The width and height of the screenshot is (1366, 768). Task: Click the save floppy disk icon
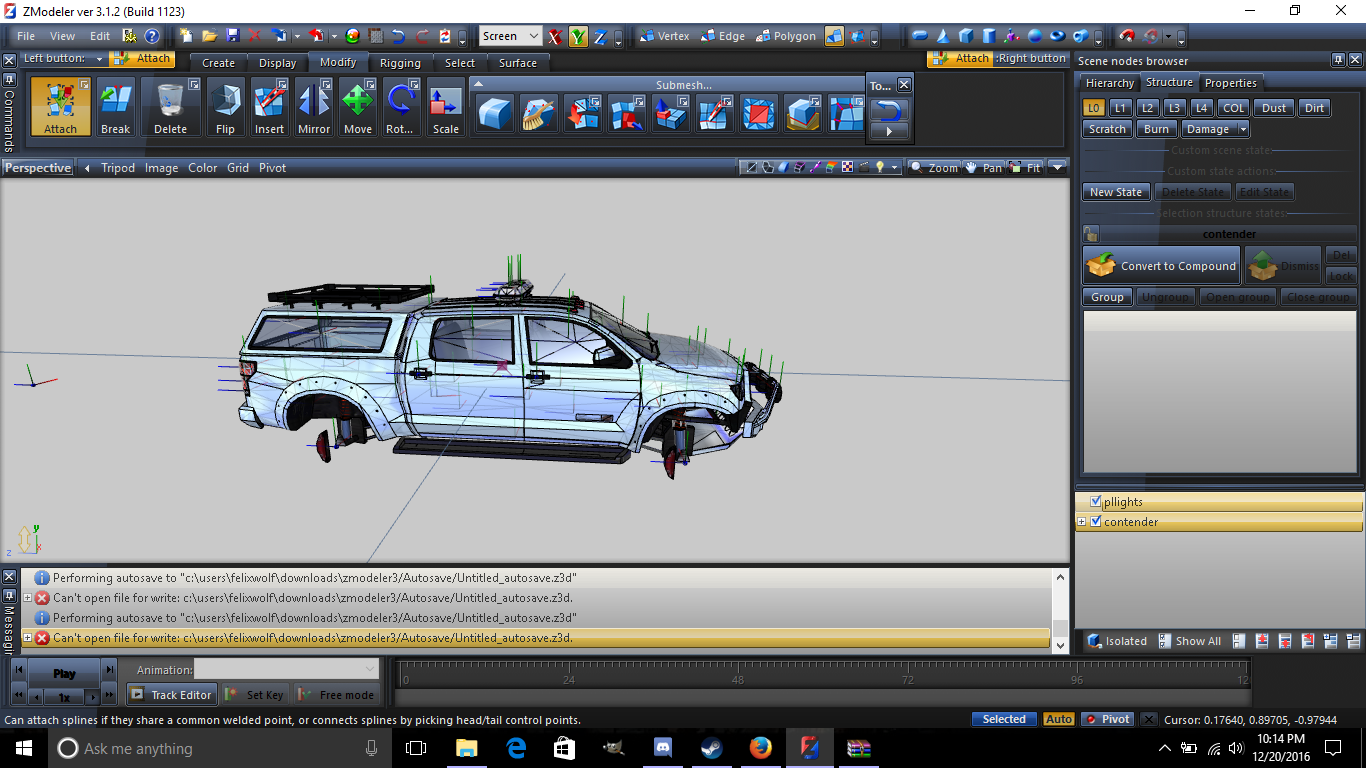232,36
